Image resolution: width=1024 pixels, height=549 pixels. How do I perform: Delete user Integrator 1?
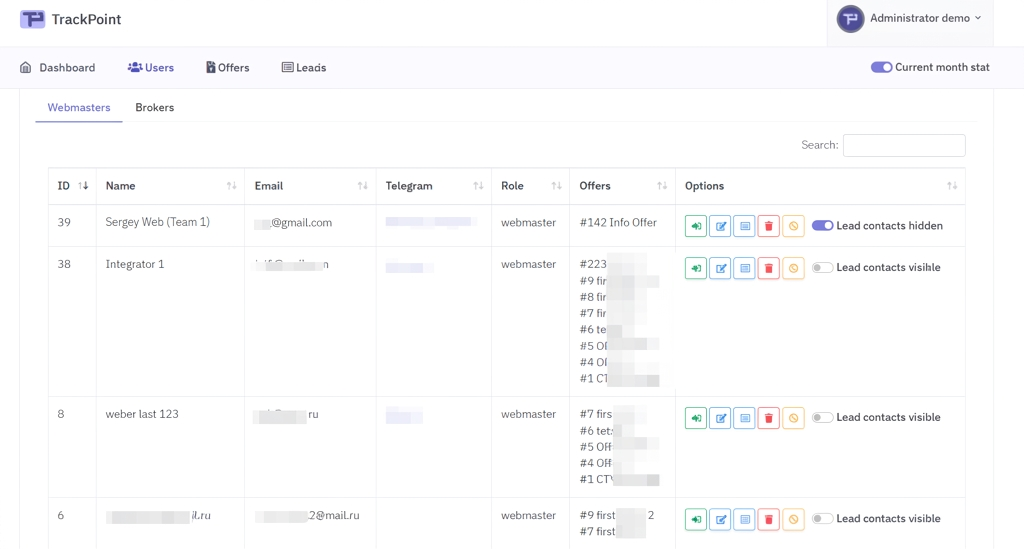point(769,268)
